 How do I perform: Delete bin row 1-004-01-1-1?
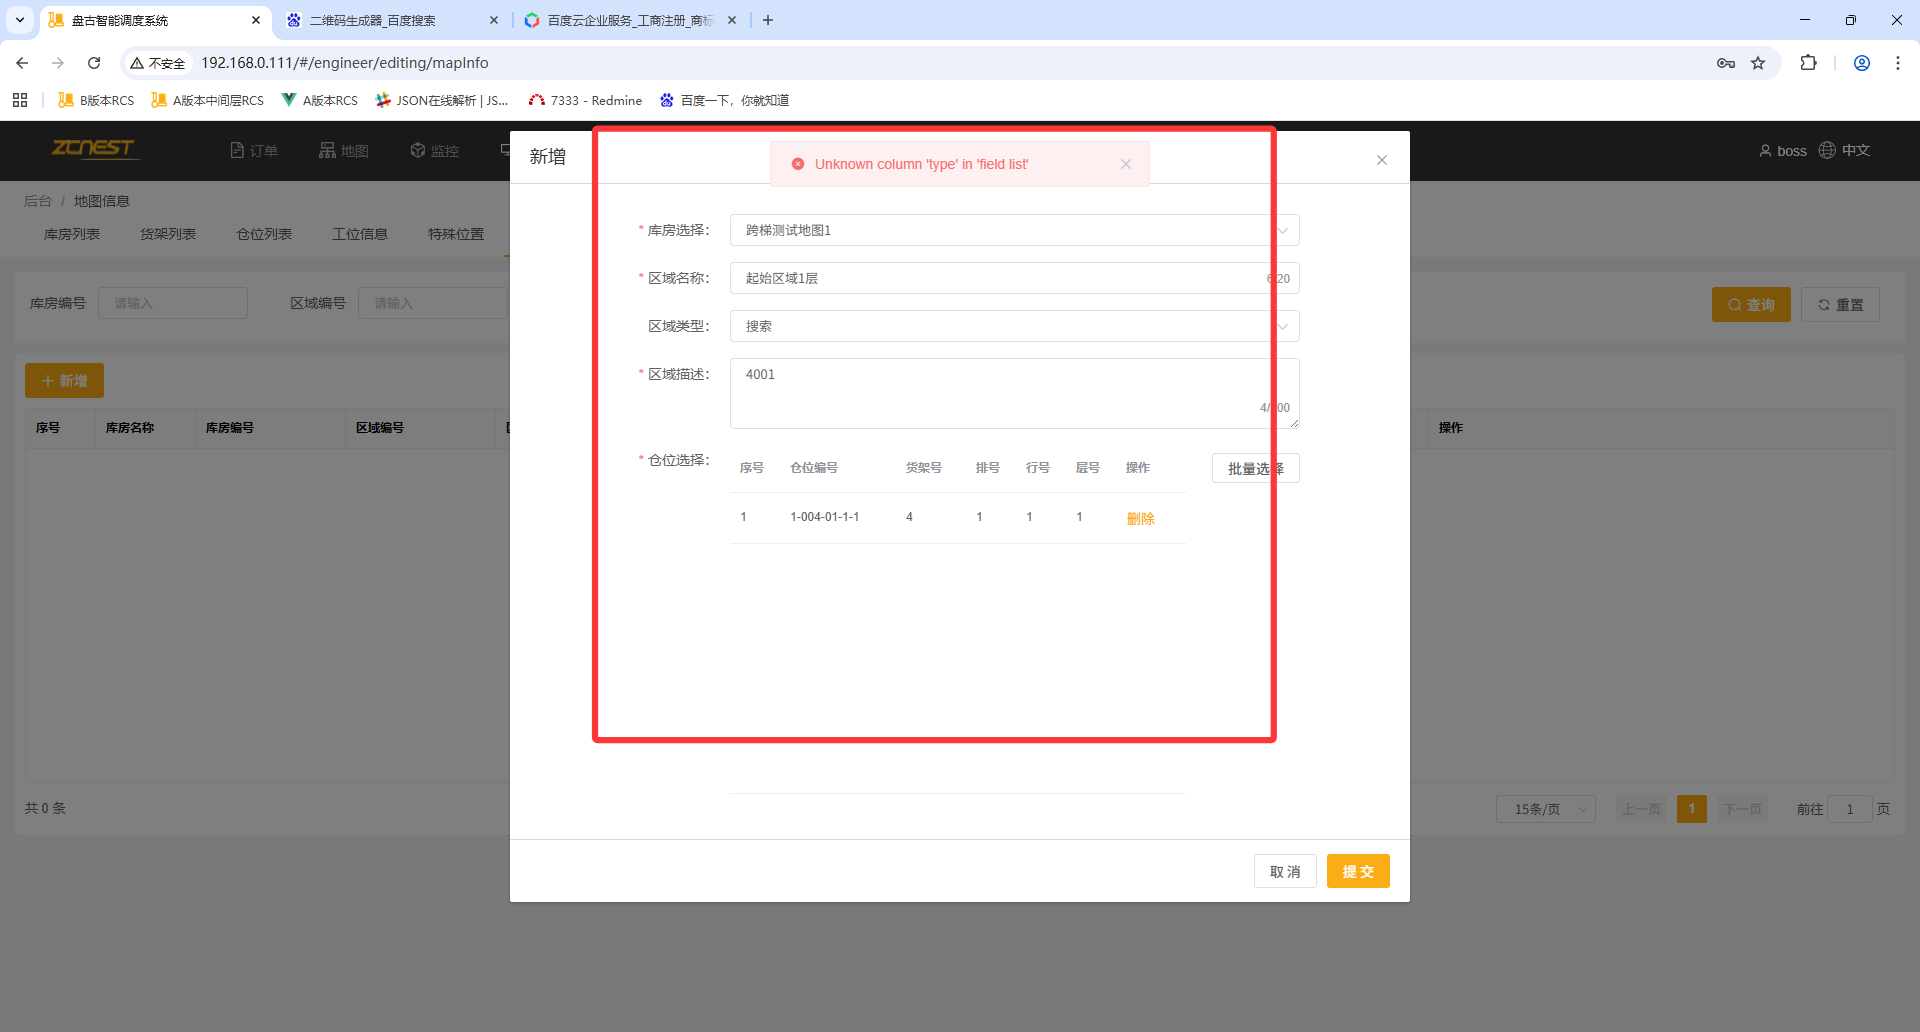[x=1140, y=518]
